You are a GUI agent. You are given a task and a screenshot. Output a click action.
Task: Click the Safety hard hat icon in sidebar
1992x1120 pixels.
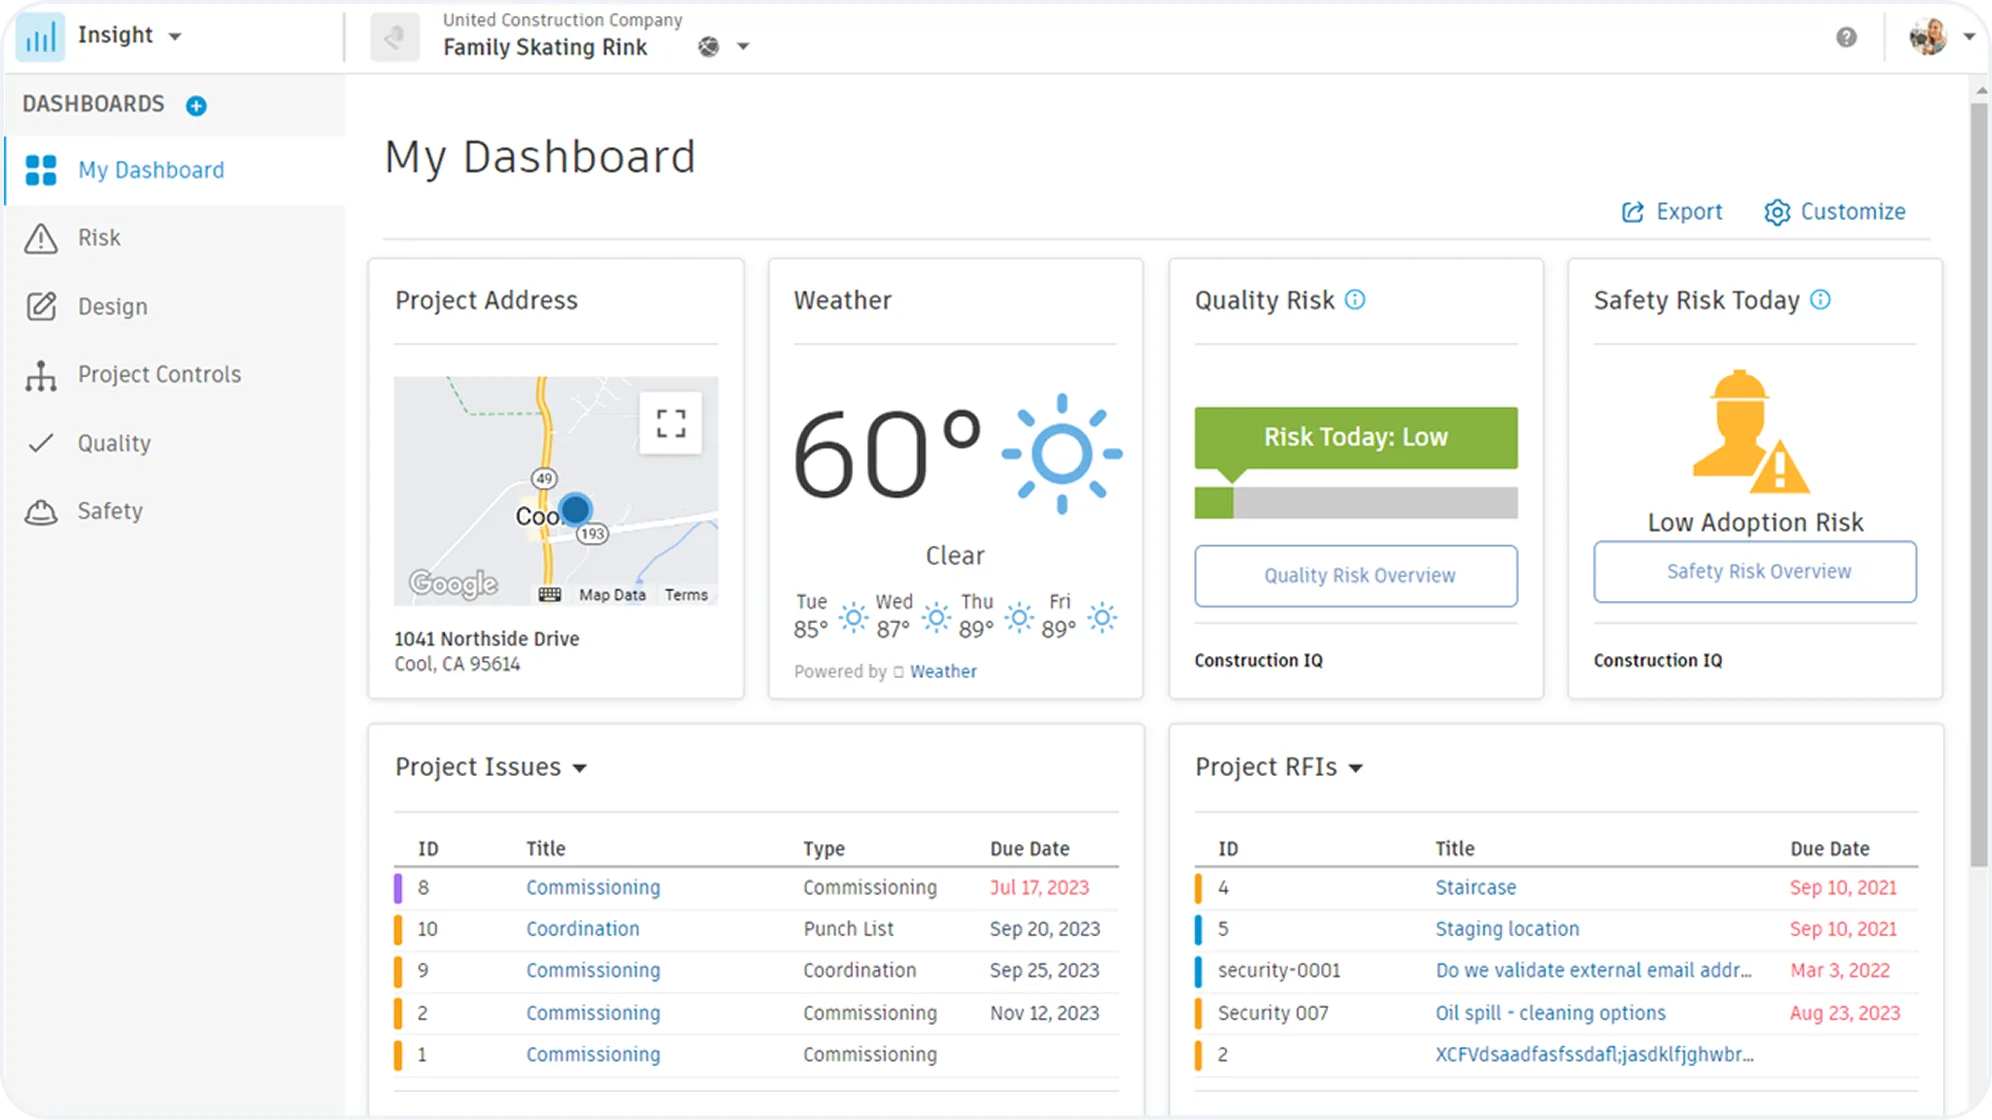tap(41, 511)
